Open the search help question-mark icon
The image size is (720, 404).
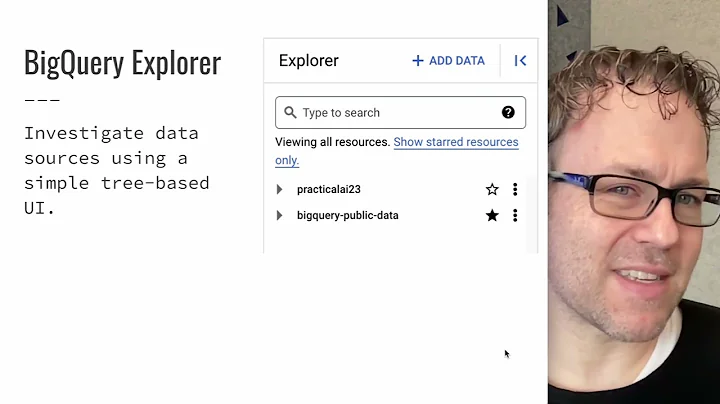[508, 112]
